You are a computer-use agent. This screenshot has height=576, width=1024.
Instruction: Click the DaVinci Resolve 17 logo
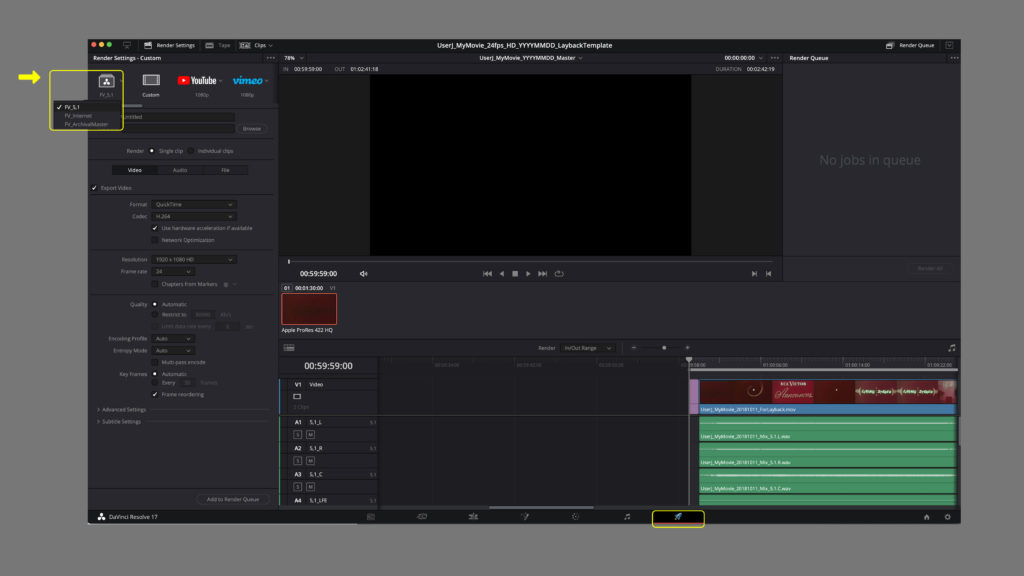point(102,517)
